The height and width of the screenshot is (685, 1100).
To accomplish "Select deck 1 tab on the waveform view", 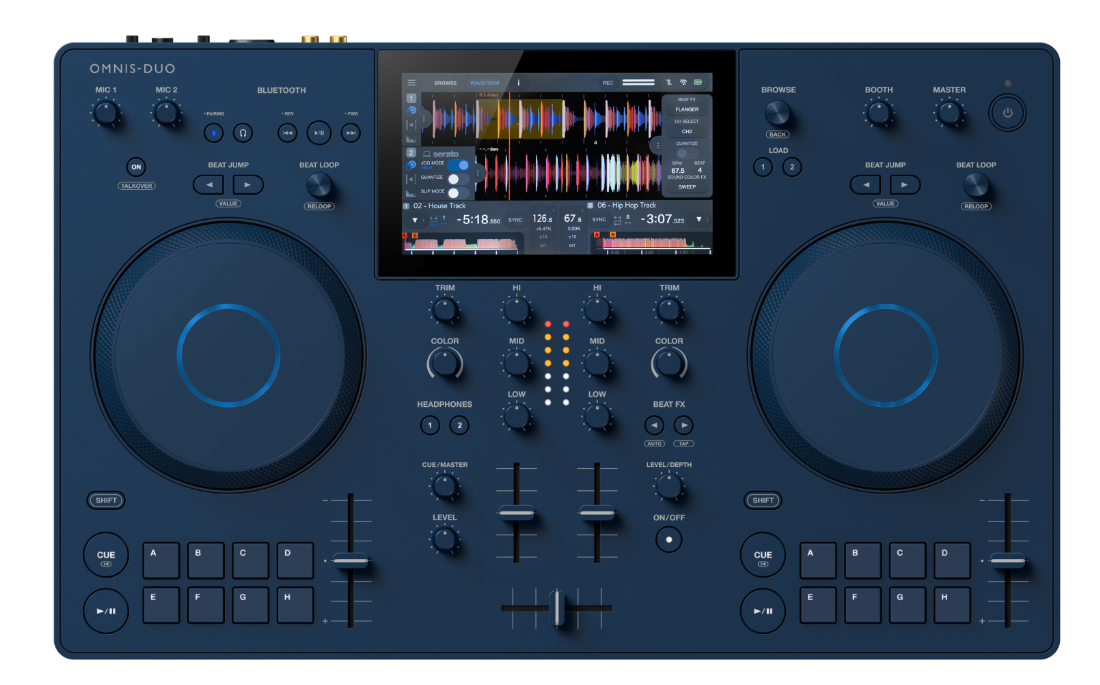I will [411, 98].
